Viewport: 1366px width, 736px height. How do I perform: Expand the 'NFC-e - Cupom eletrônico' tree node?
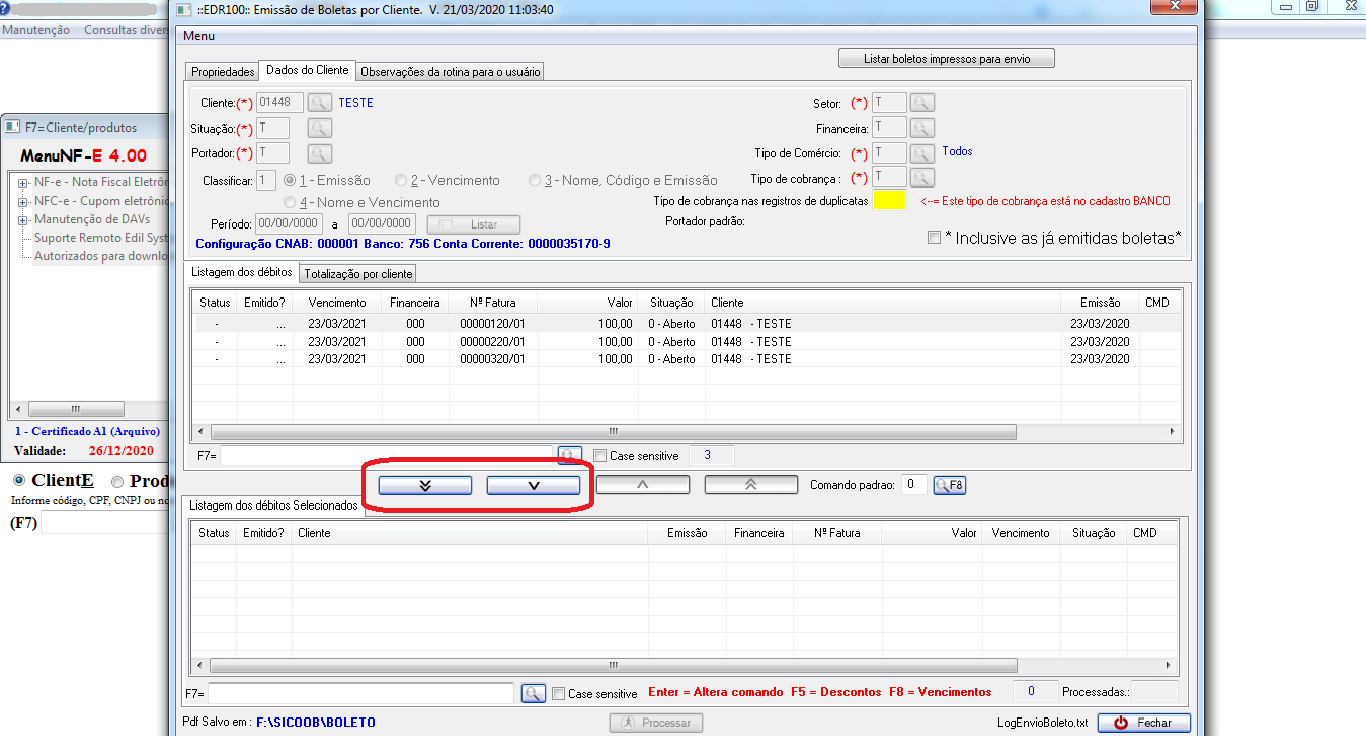(x=22, y=201)
